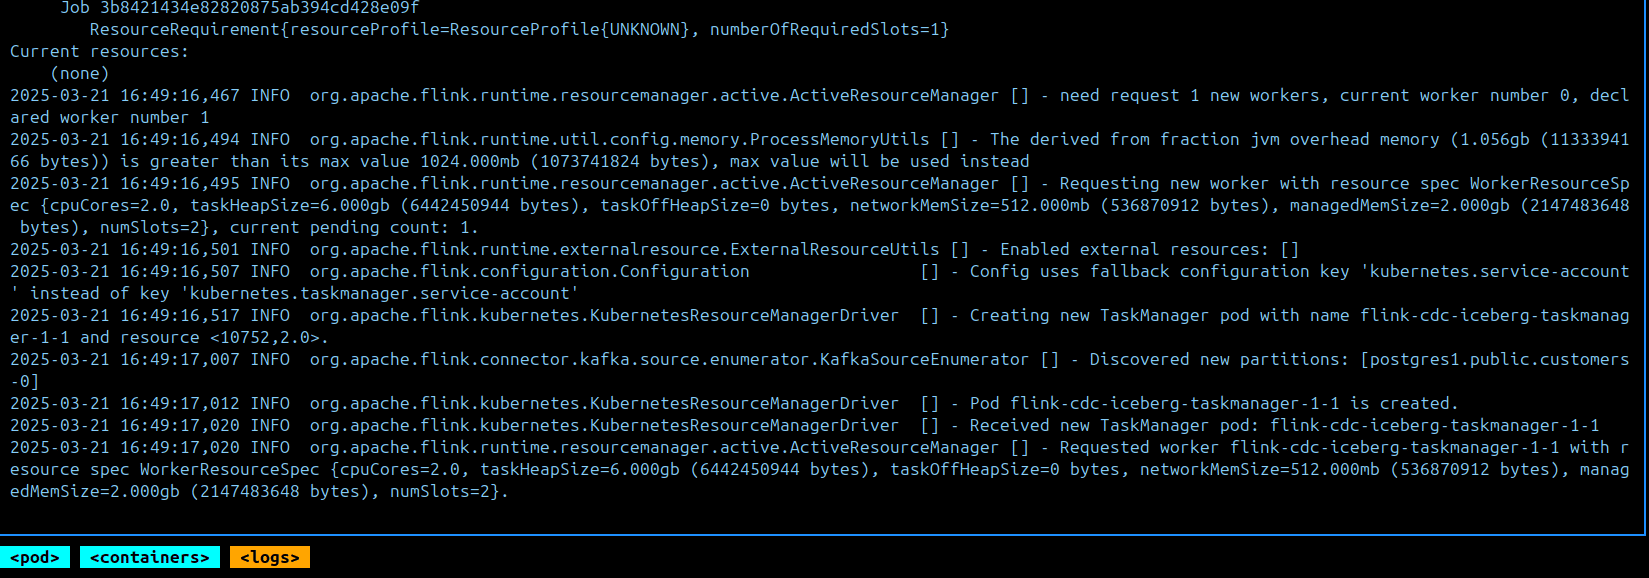Viewport: 1649px width, 578px height.
Task: Click the <pod> breadcrumb tab
Action: tap(35, 557)
